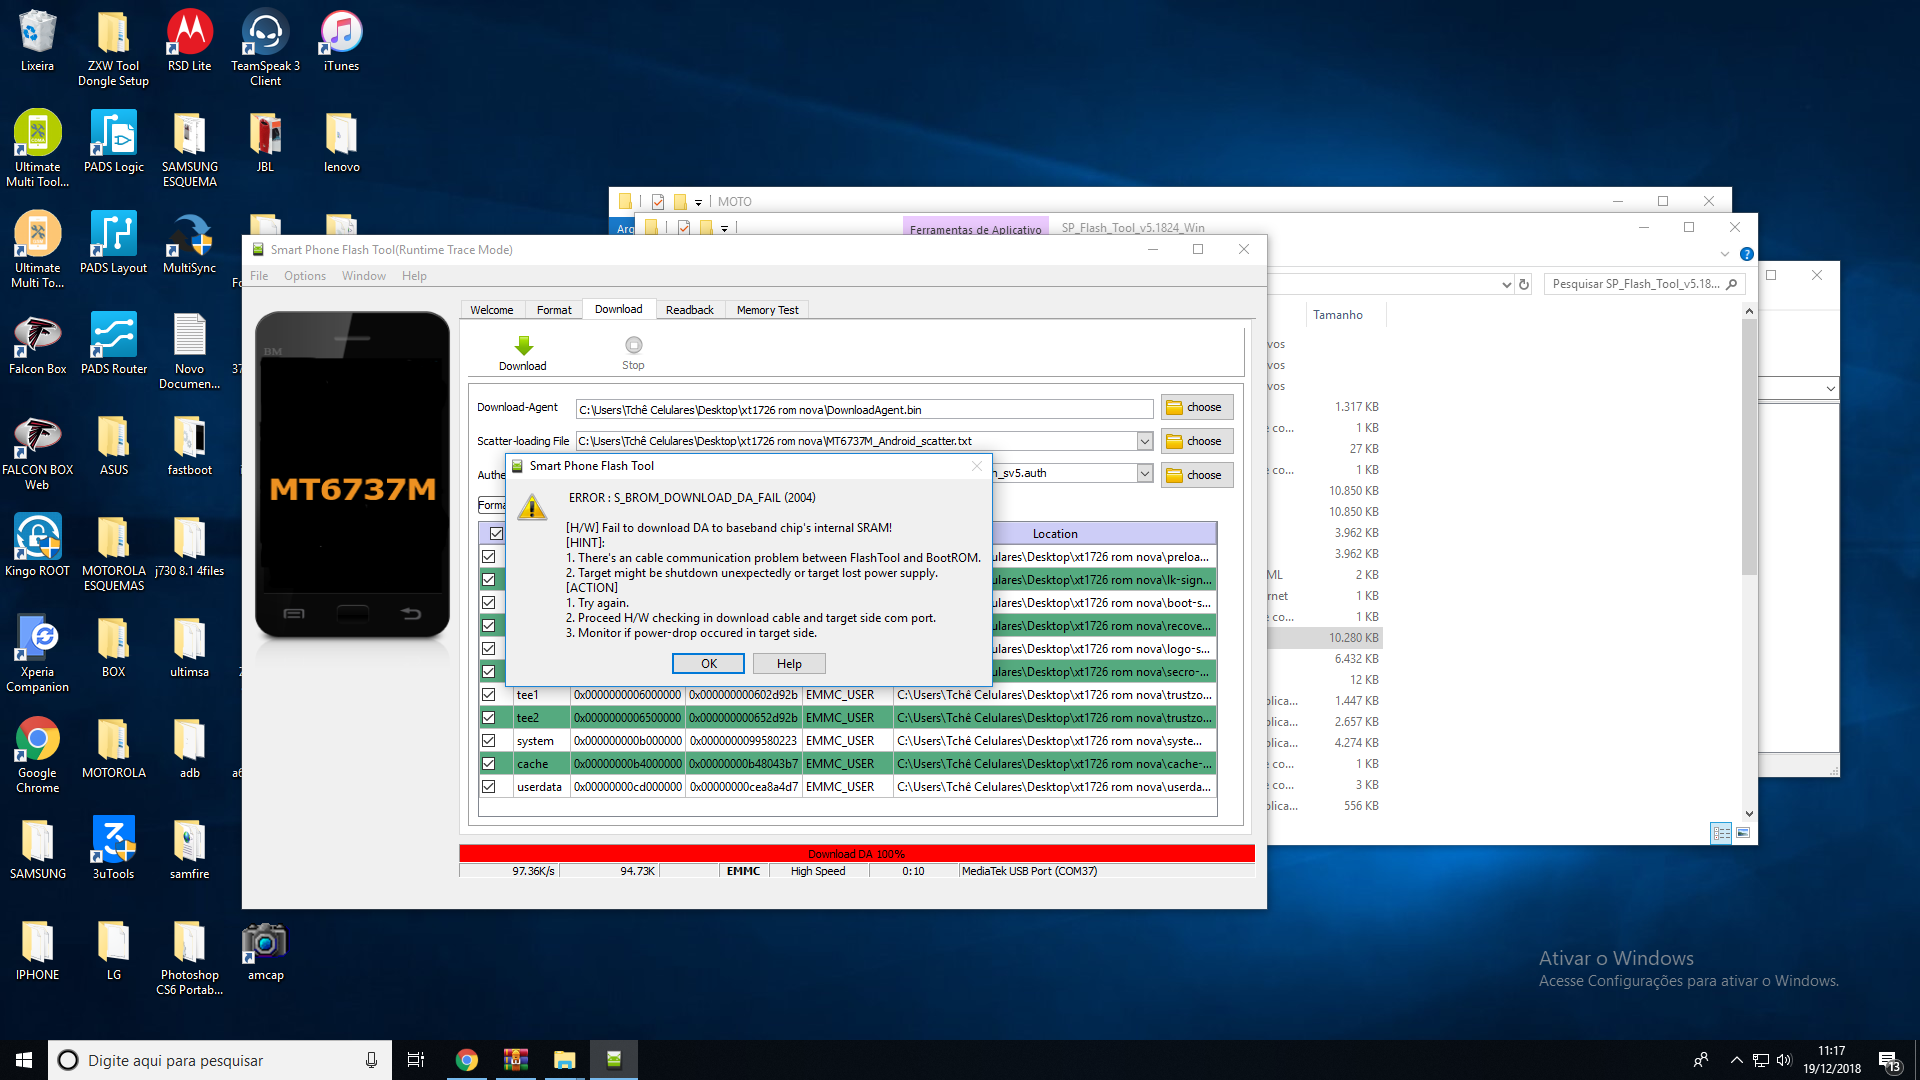Screen dimensions: 1920x1080
Task: Click choose button for Authentication file
Action: 1197,475
